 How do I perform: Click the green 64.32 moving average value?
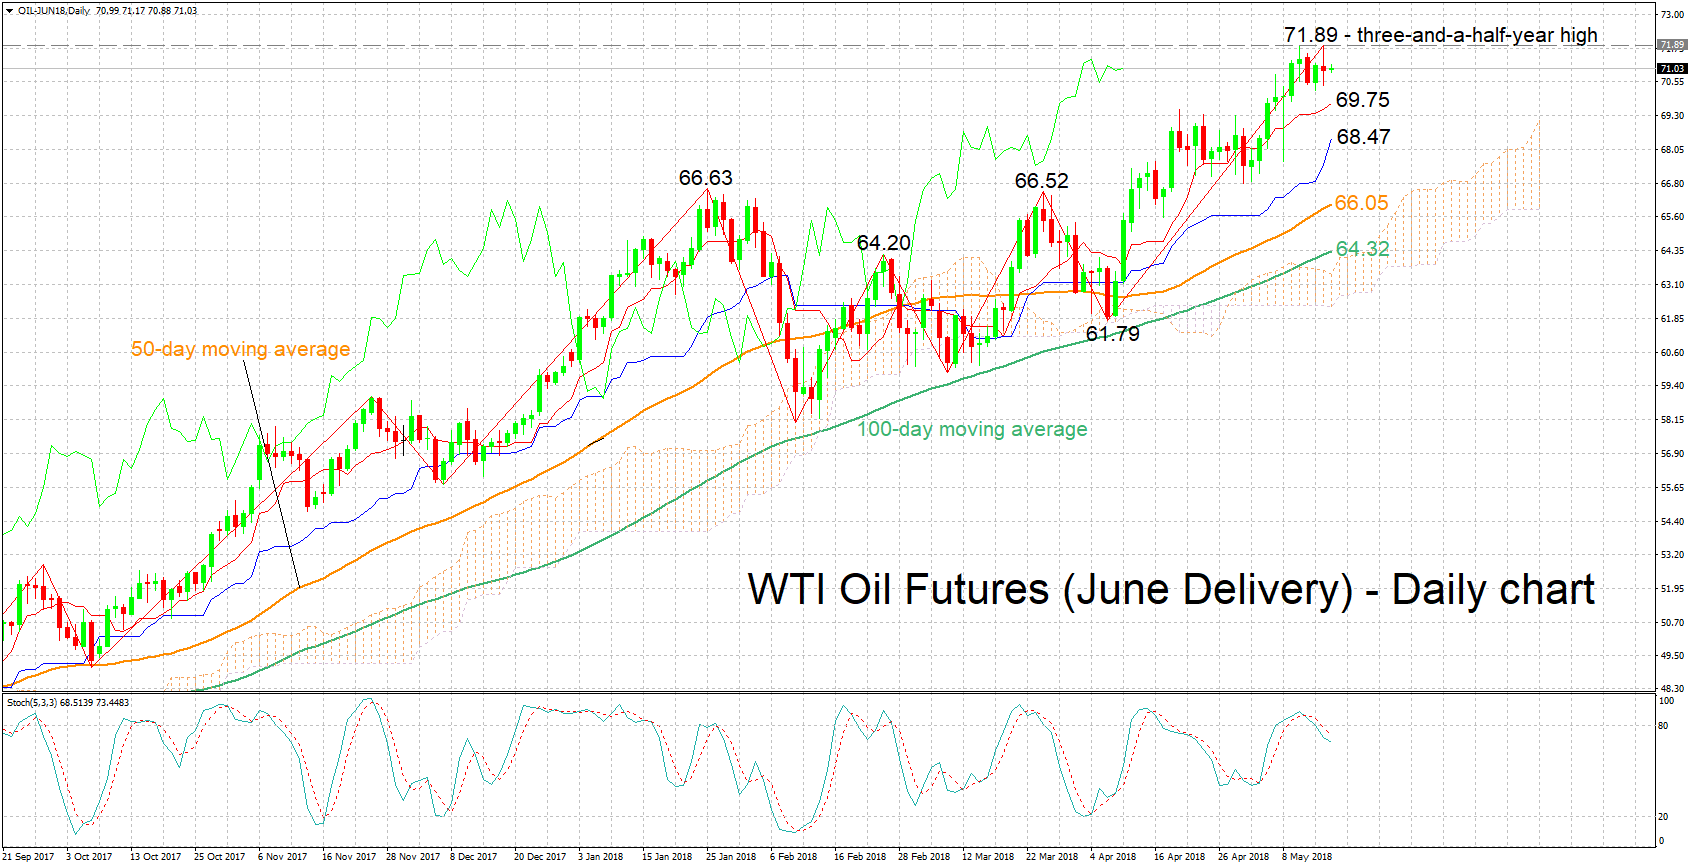tap(1362, 249)
